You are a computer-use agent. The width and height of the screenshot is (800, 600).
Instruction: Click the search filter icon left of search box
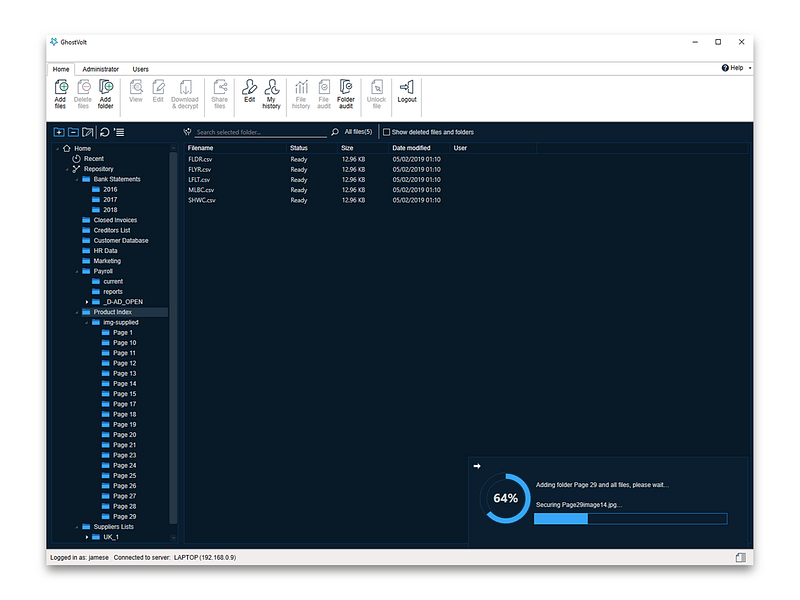pos(187,132)
